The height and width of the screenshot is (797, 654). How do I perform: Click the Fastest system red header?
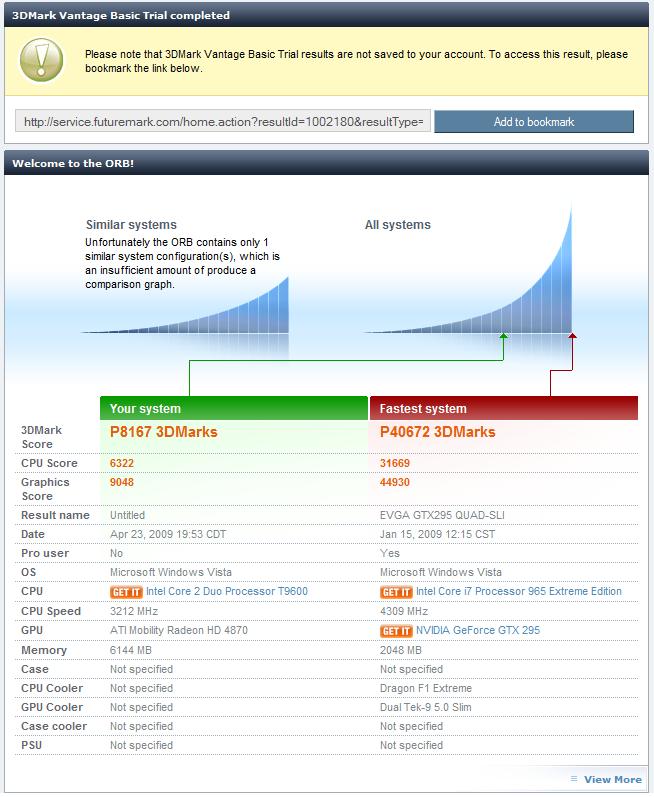click(504, 409)
